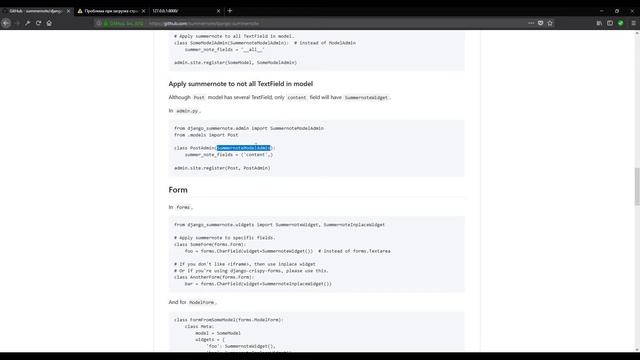640x360 pixels.
Task: Click the highlighted SummernoteModelAdmin selection
Action: 243,148
